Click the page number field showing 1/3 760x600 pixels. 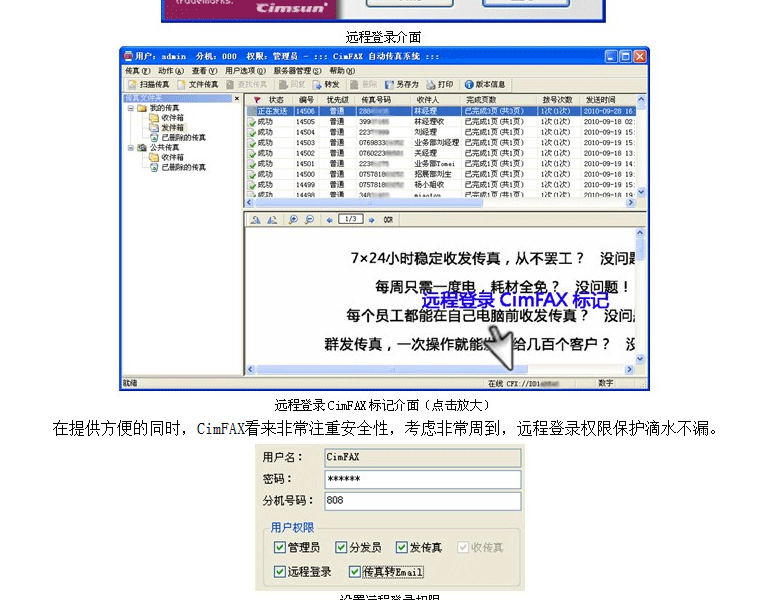pyautogui.click(x=350, y=219)
